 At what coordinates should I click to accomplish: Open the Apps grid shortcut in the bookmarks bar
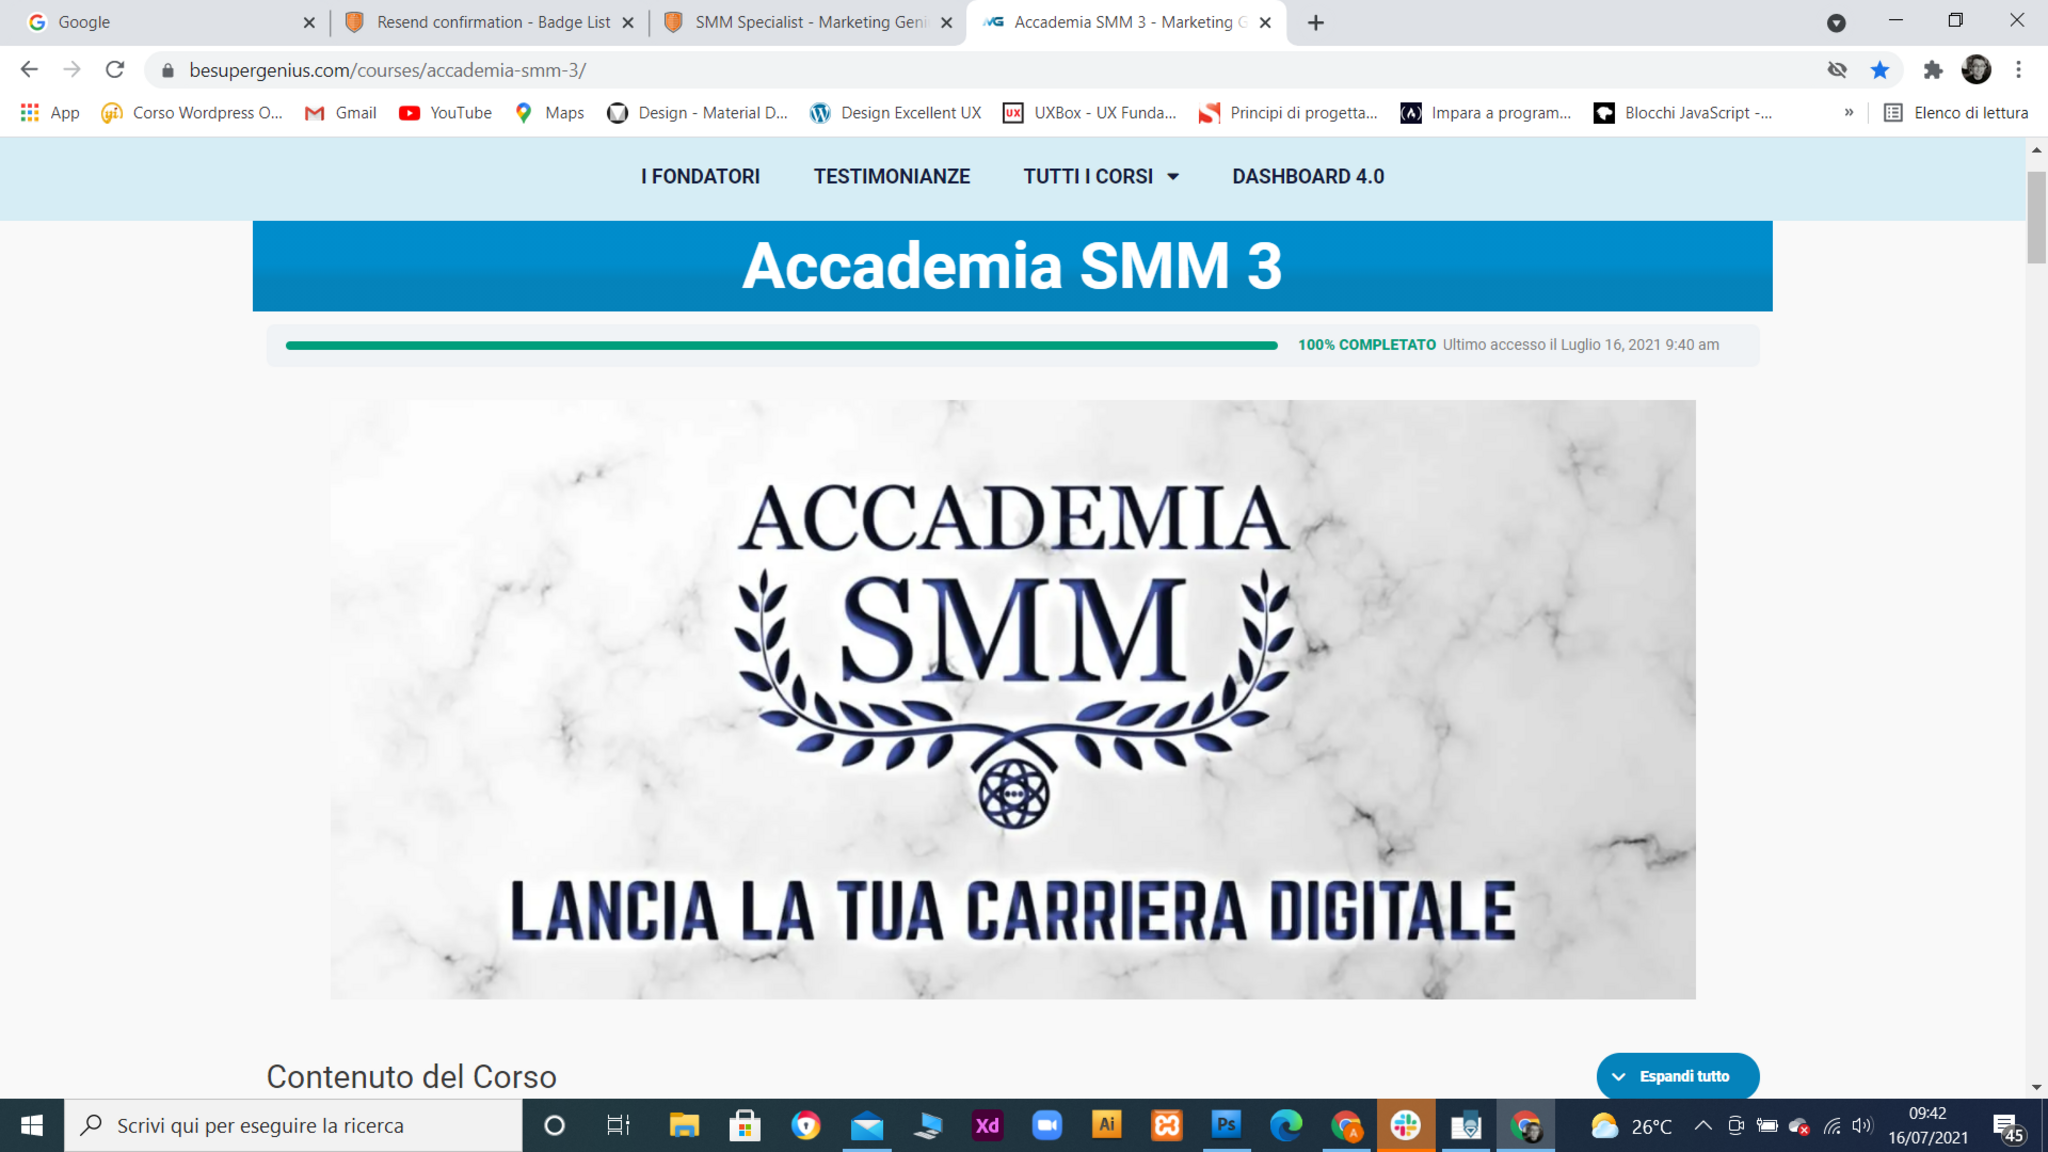[x=50, y=113]
